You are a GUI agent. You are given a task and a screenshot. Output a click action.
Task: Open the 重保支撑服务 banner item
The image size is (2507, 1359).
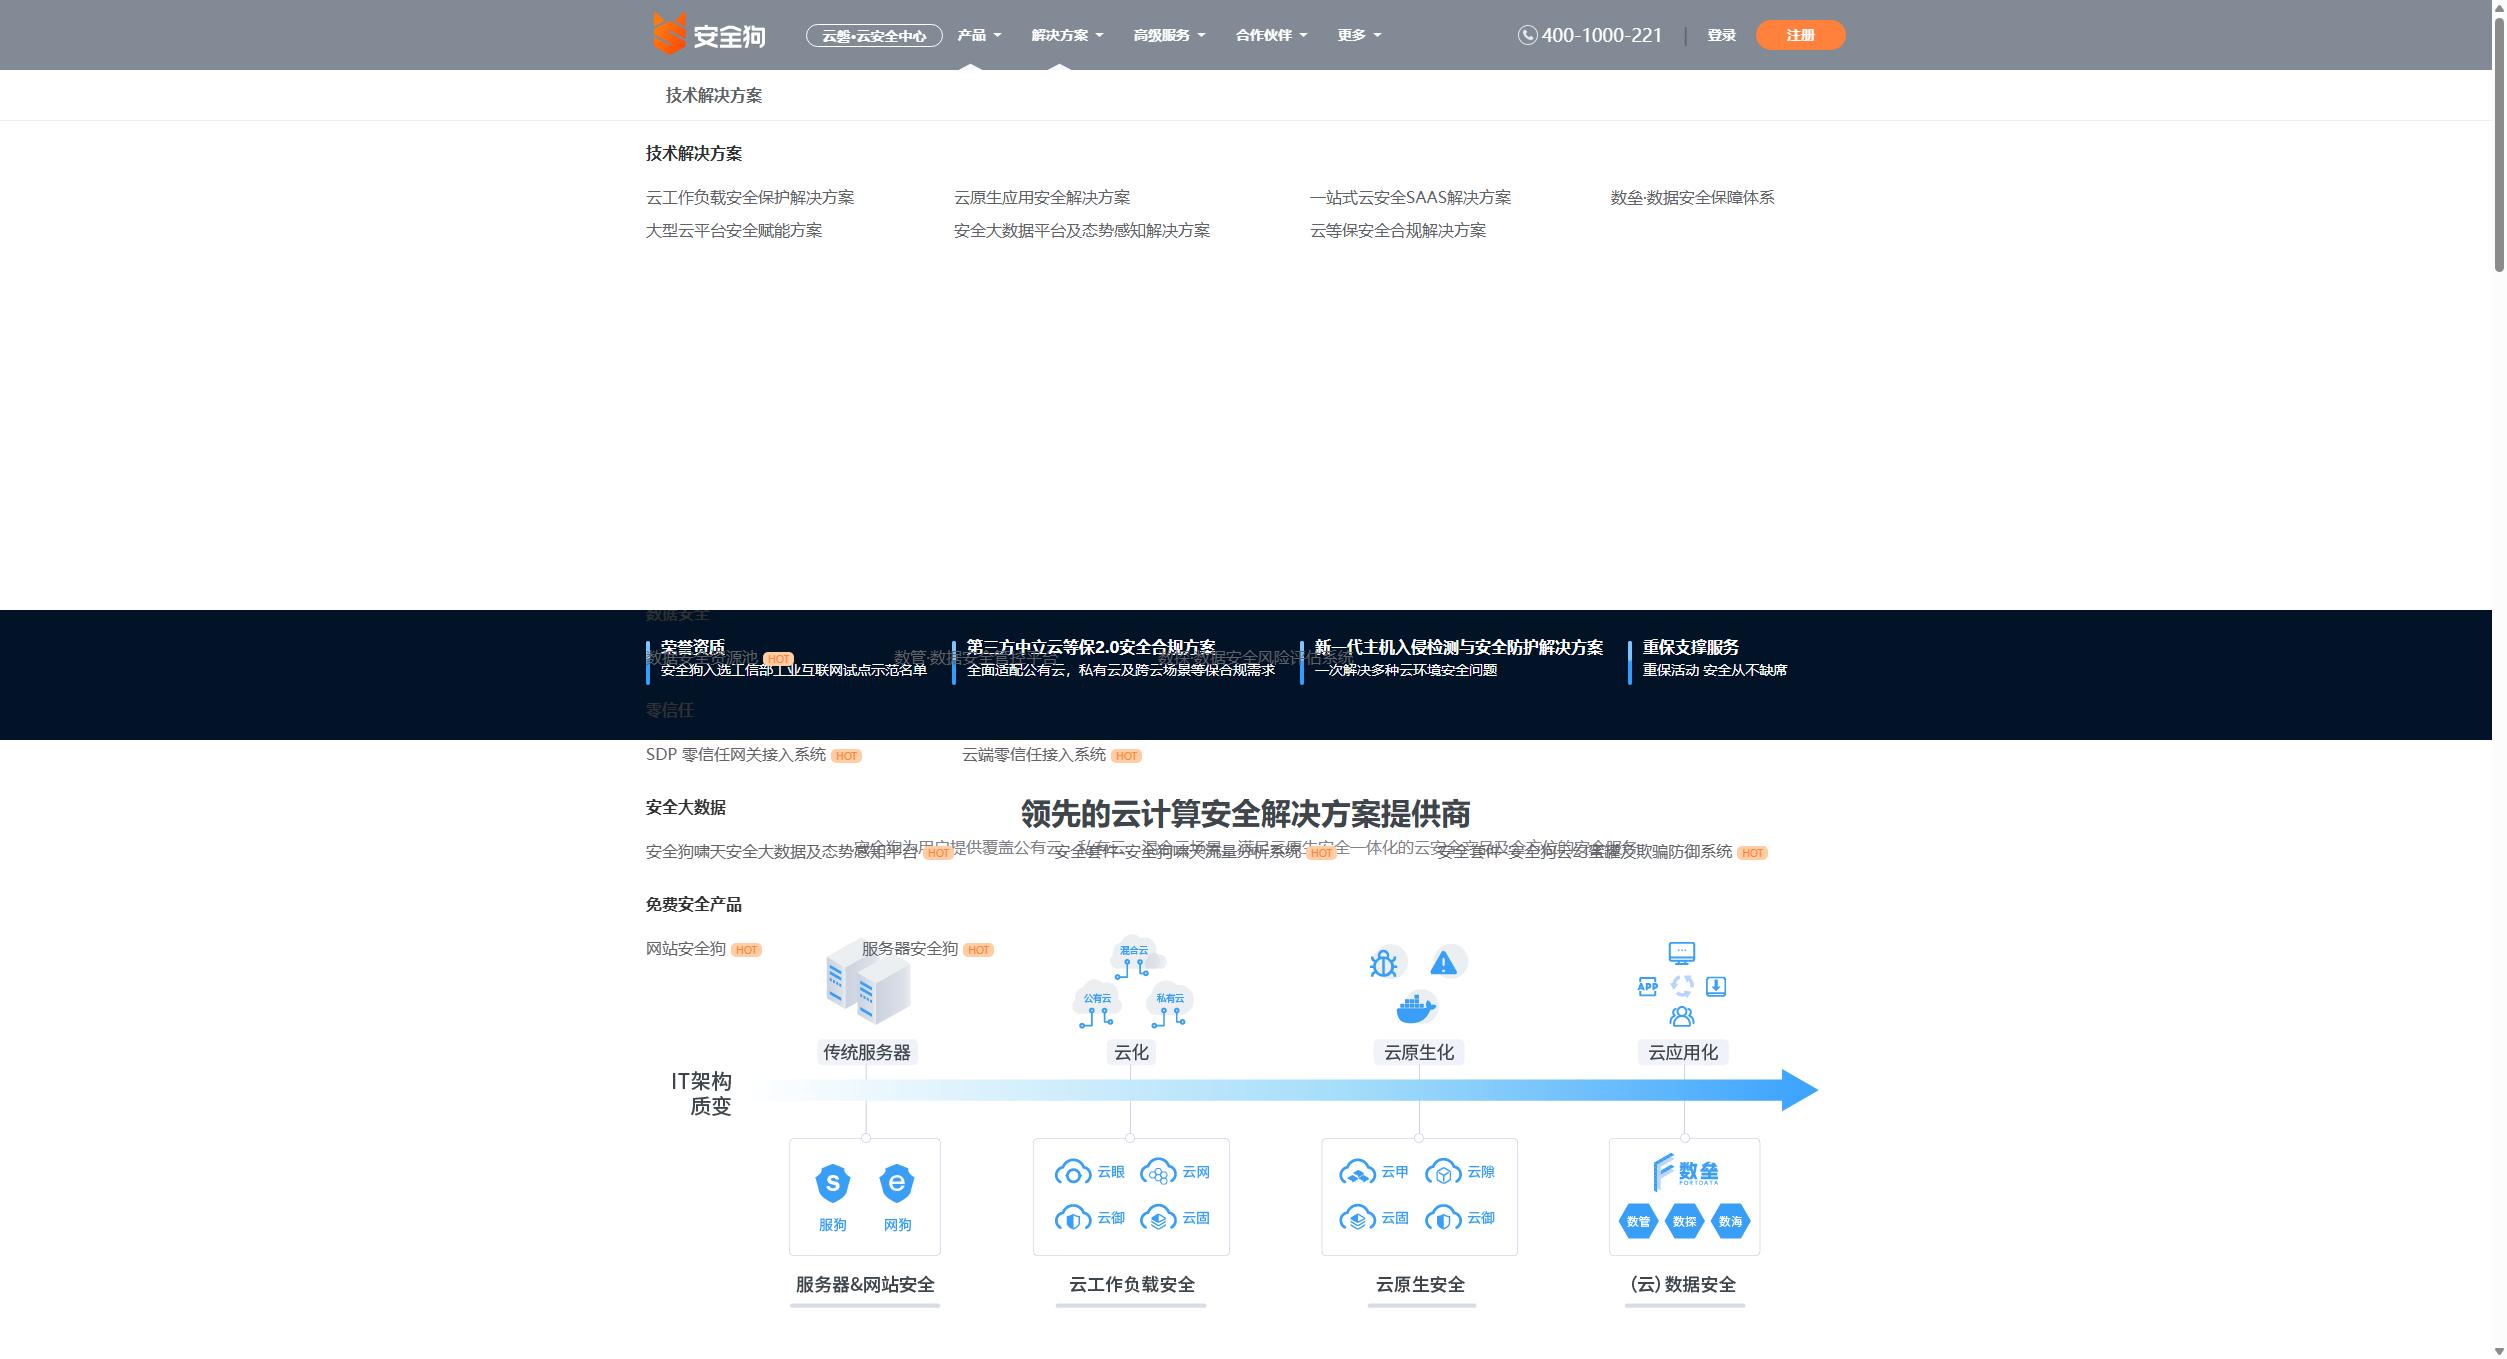(x=1709, y=658)
